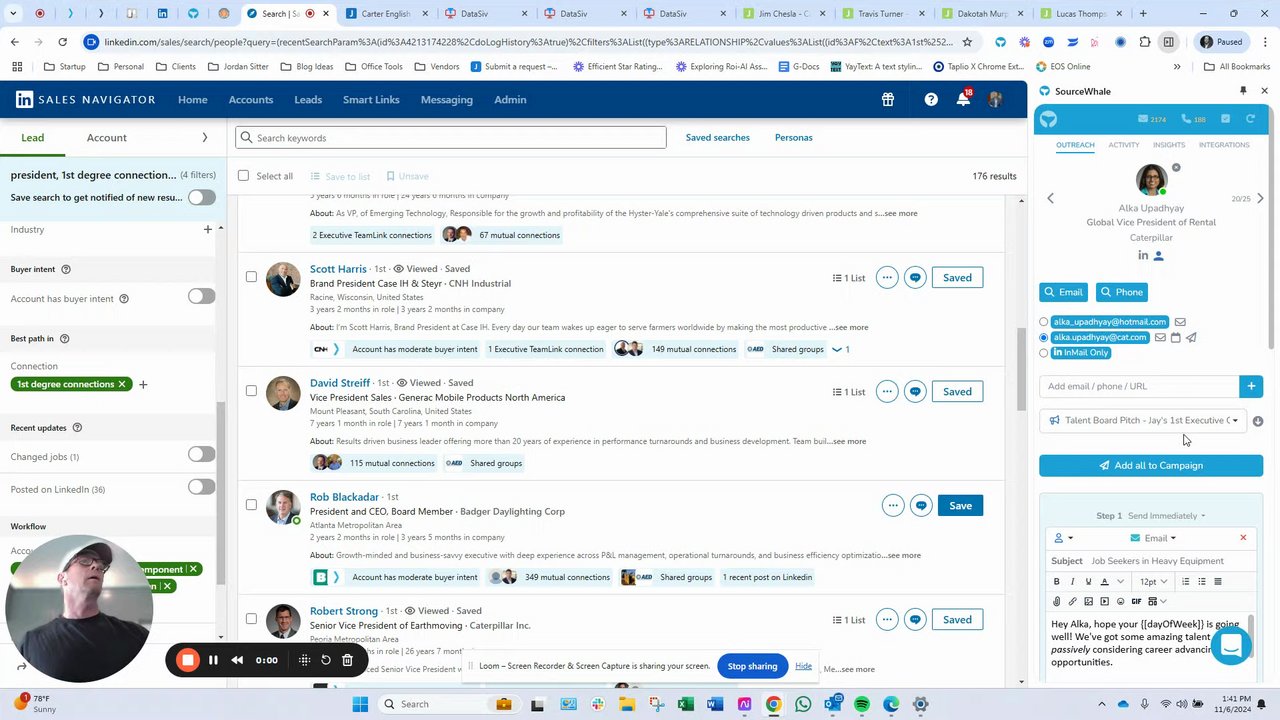Open the Sales Navigator help question mark
Viewport: 1280px width, 720px height.
[931, 99]
